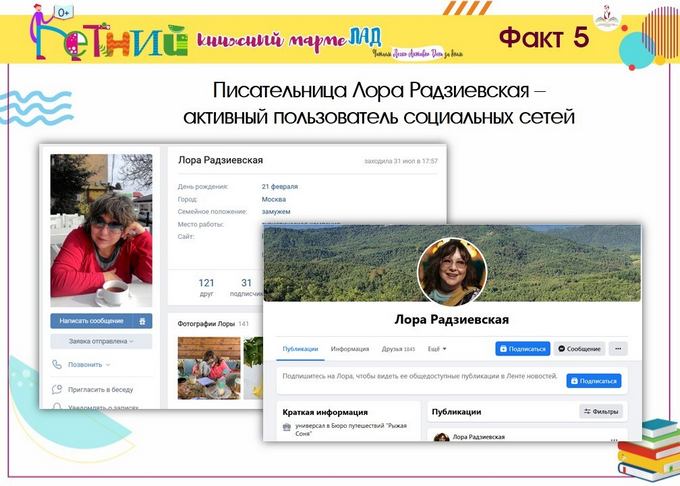Click the phone icon next to Позвонить

(x=57, y=365)
